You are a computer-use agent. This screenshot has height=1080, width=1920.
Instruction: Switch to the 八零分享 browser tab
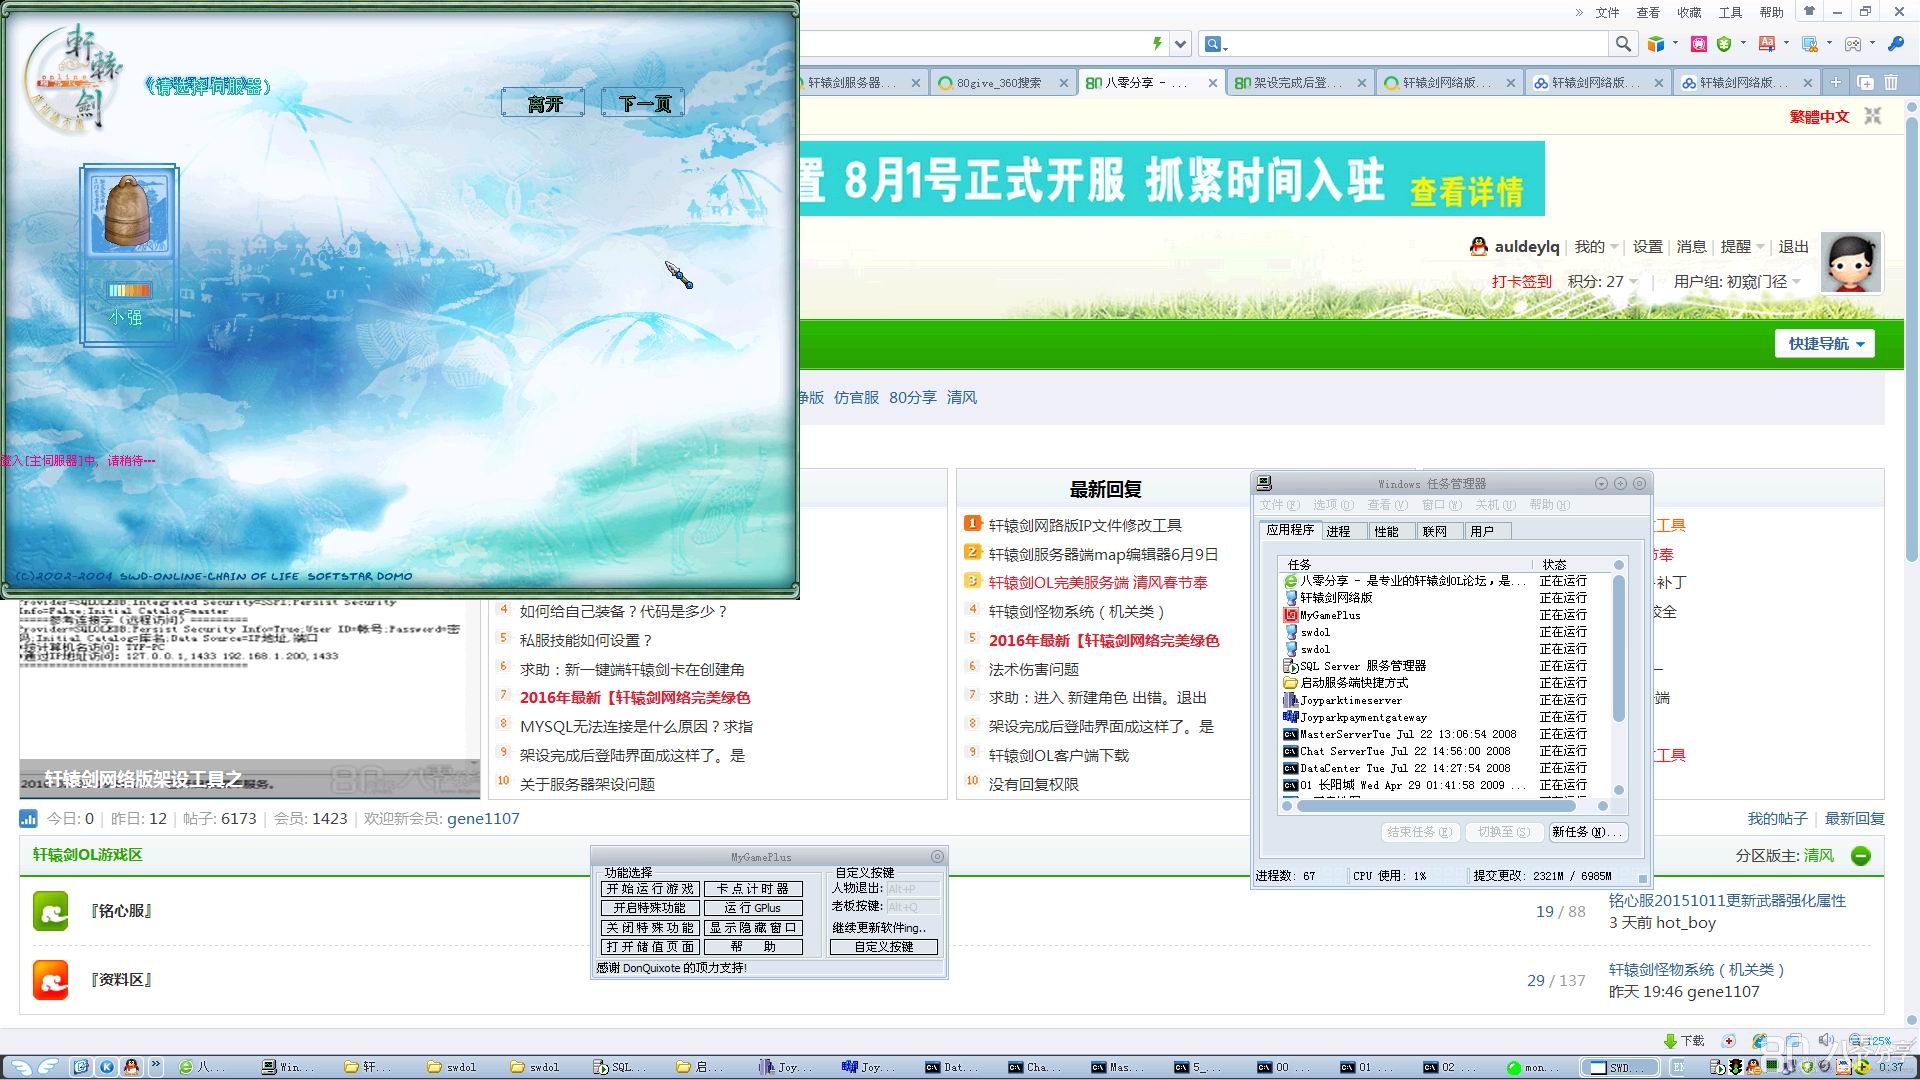click(x=1151, y=82)
